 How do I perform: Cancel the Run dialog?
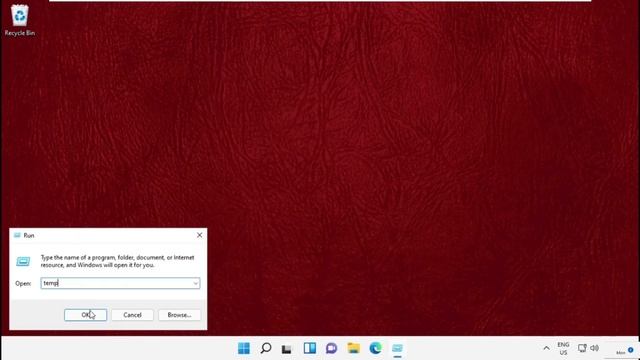[x=132, y=315]
